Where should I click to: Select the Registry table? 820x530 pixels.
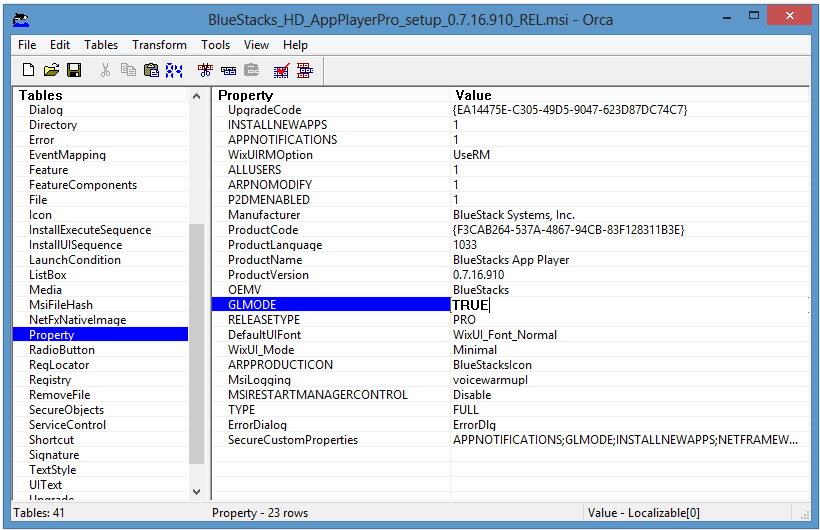click(50, 380)
